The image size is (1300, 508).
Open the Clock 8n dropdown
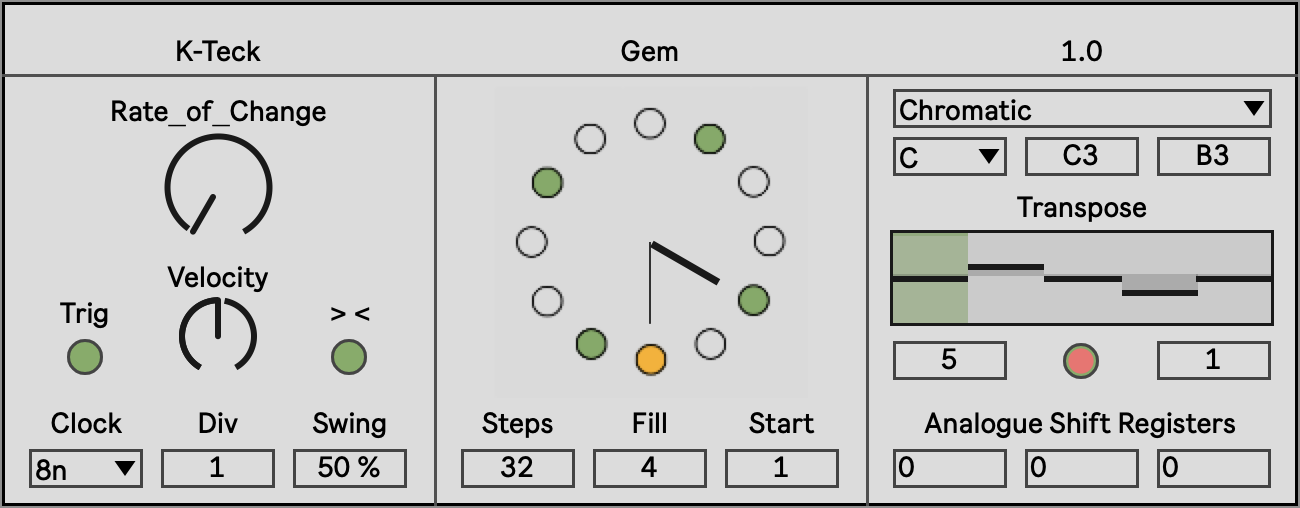click(x=86, y=468)
